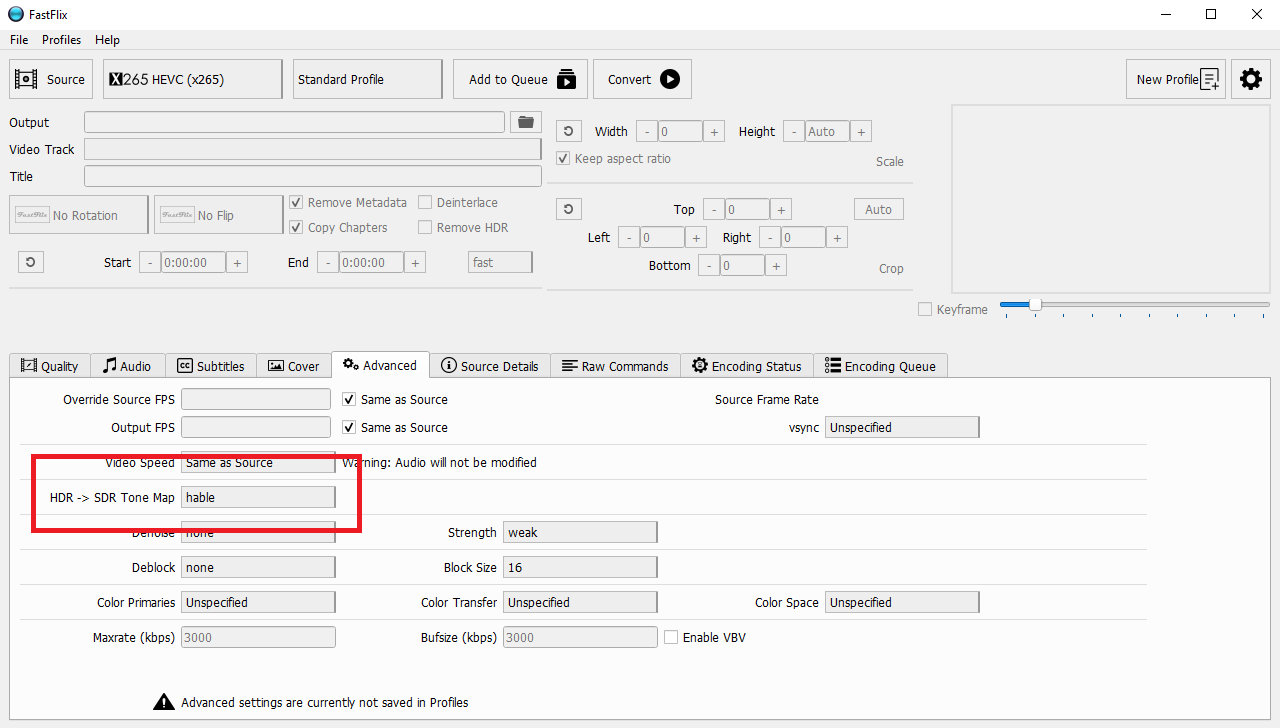Toggle Copy Chapters checkbox
1280x728 pixels.
point(296,227)
